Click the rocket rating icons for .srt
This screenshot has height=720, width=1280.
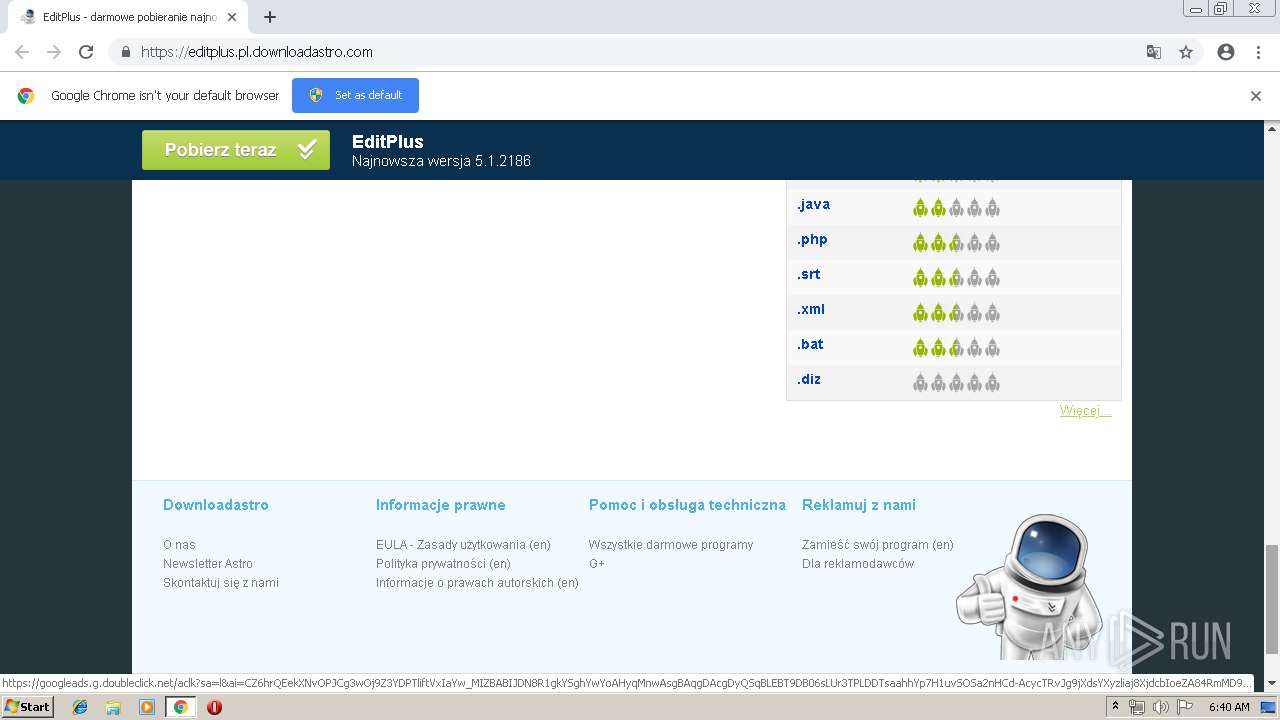click(956, 277)
